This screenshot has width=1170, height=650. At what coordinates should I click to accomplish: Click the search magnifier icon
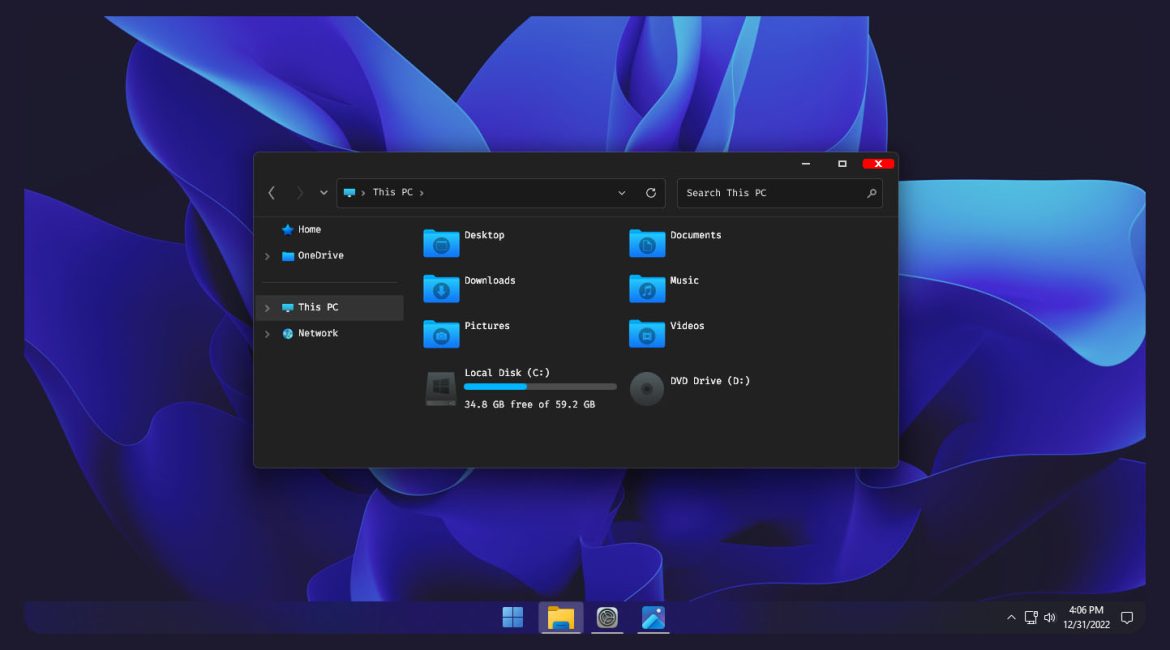pos(872,193)
